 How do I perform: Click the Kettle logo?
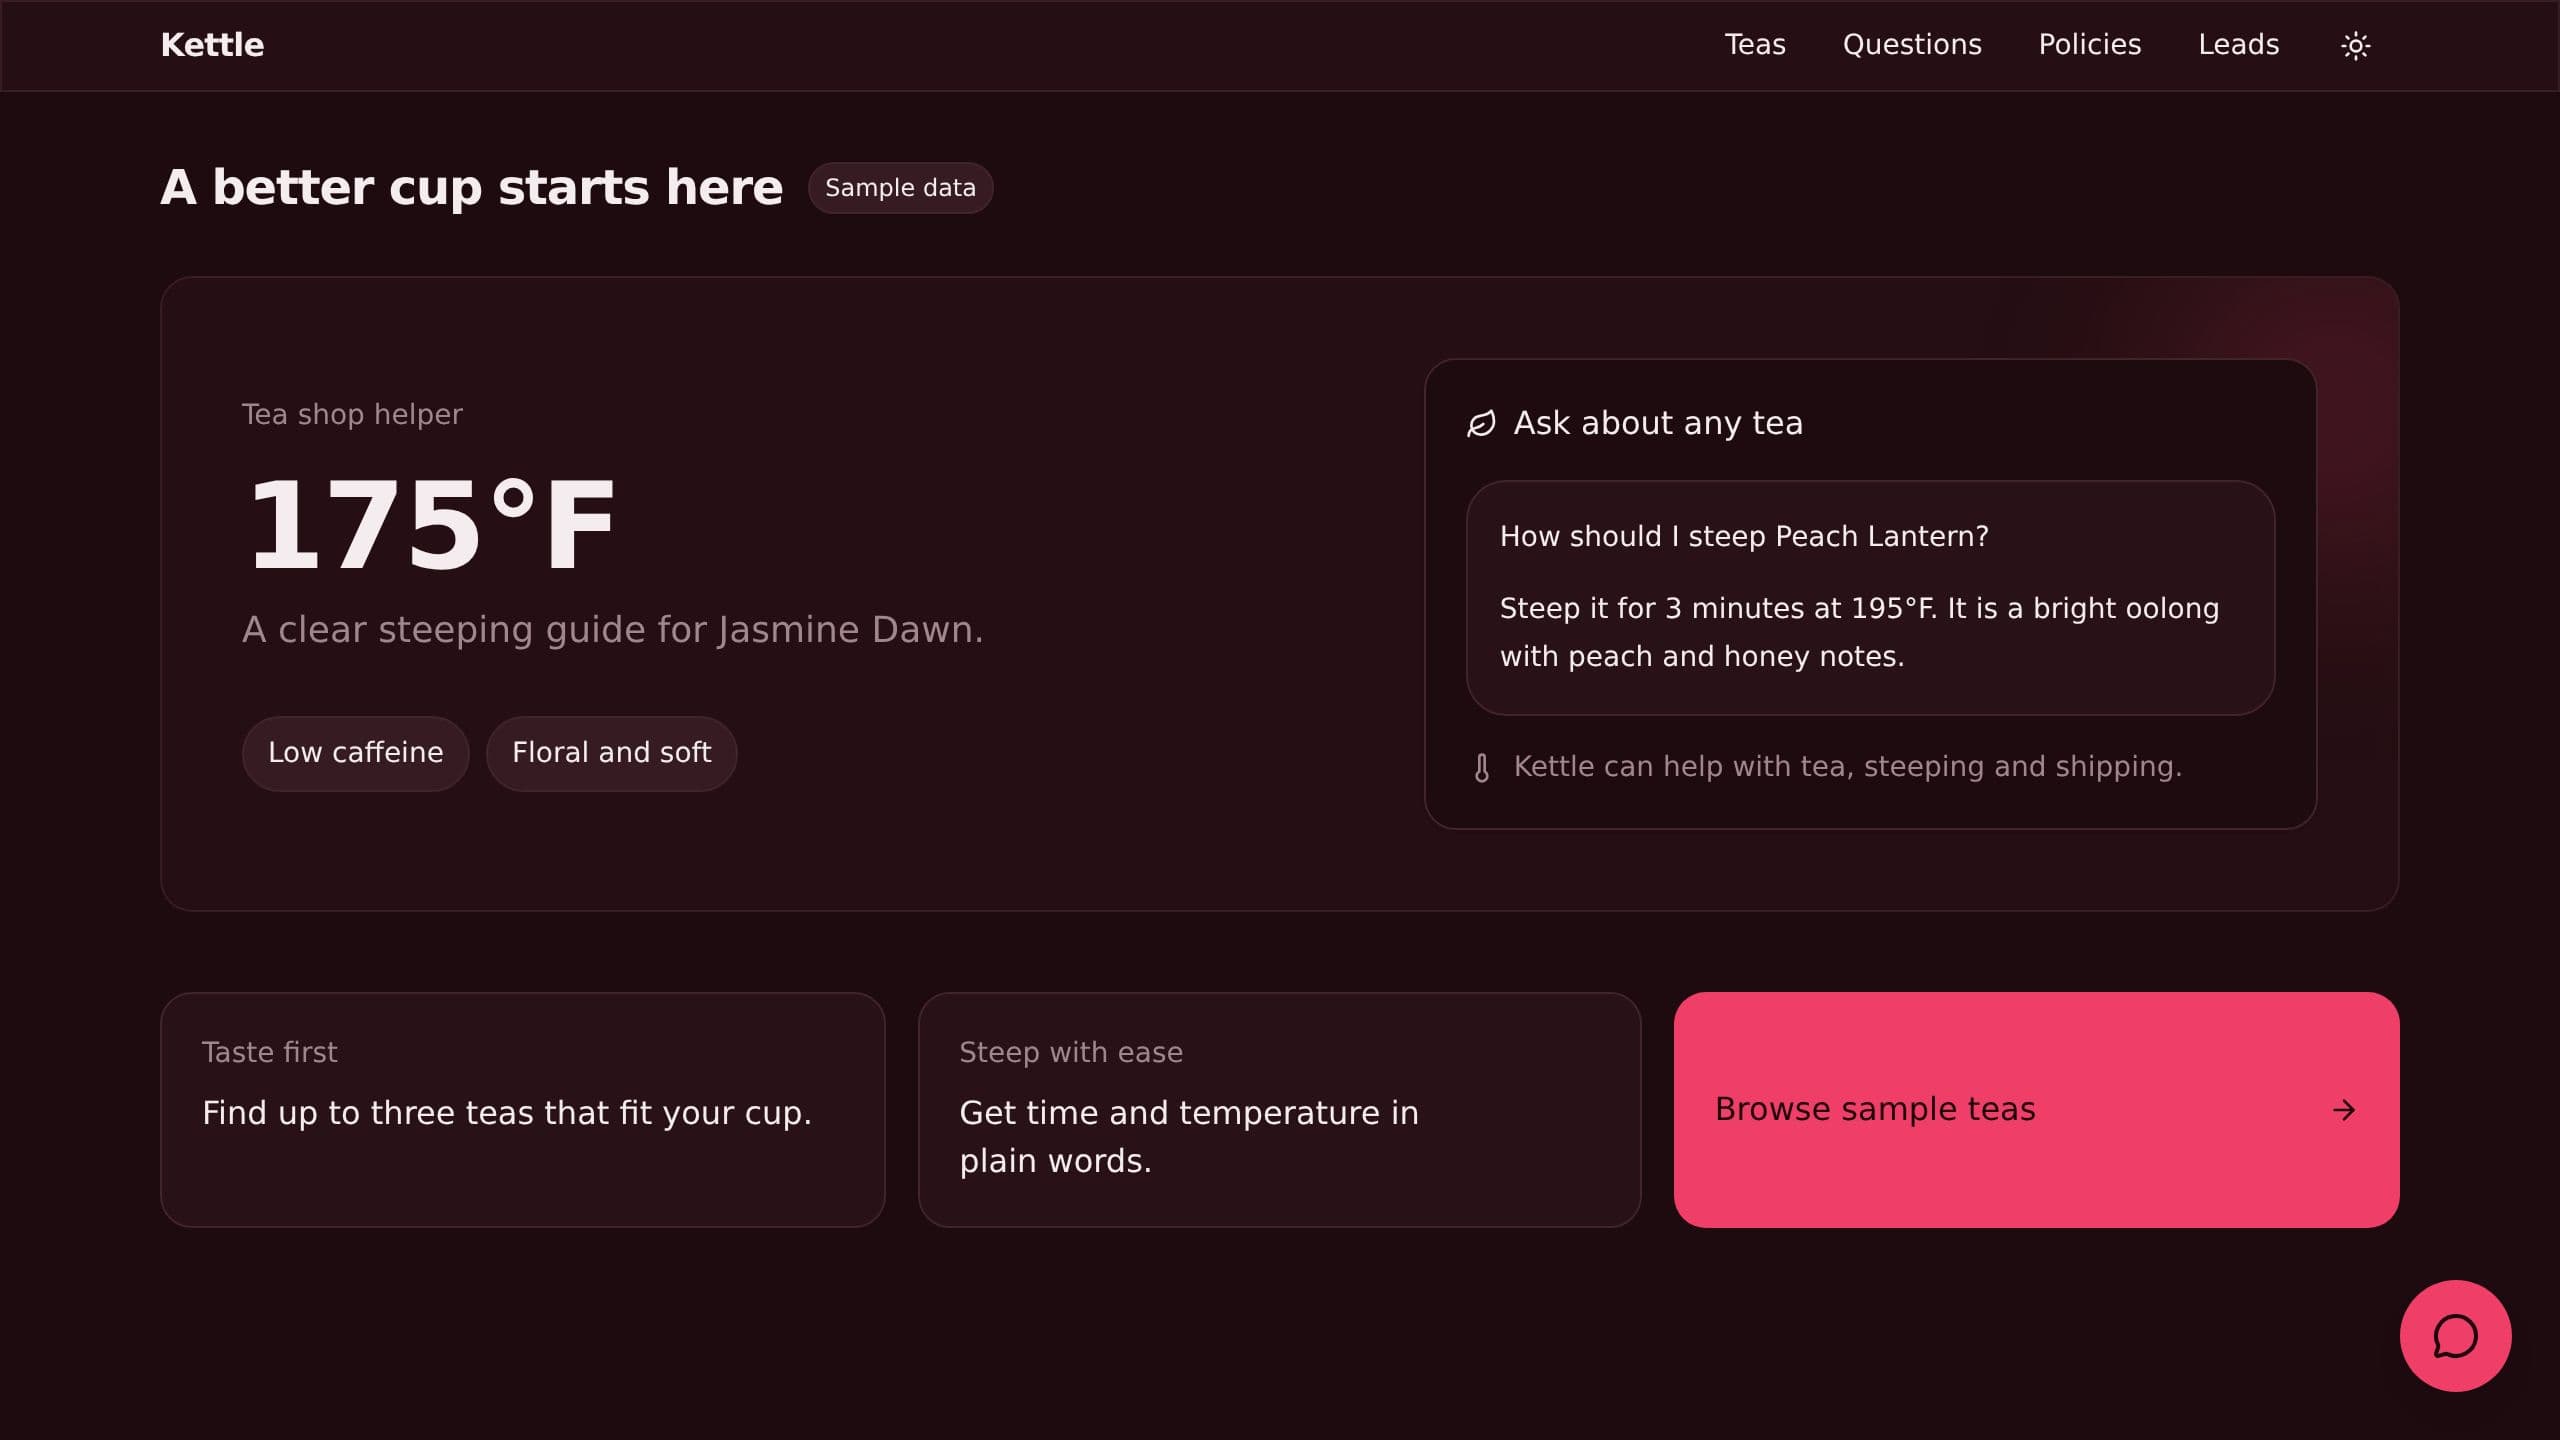pos(212,45)
